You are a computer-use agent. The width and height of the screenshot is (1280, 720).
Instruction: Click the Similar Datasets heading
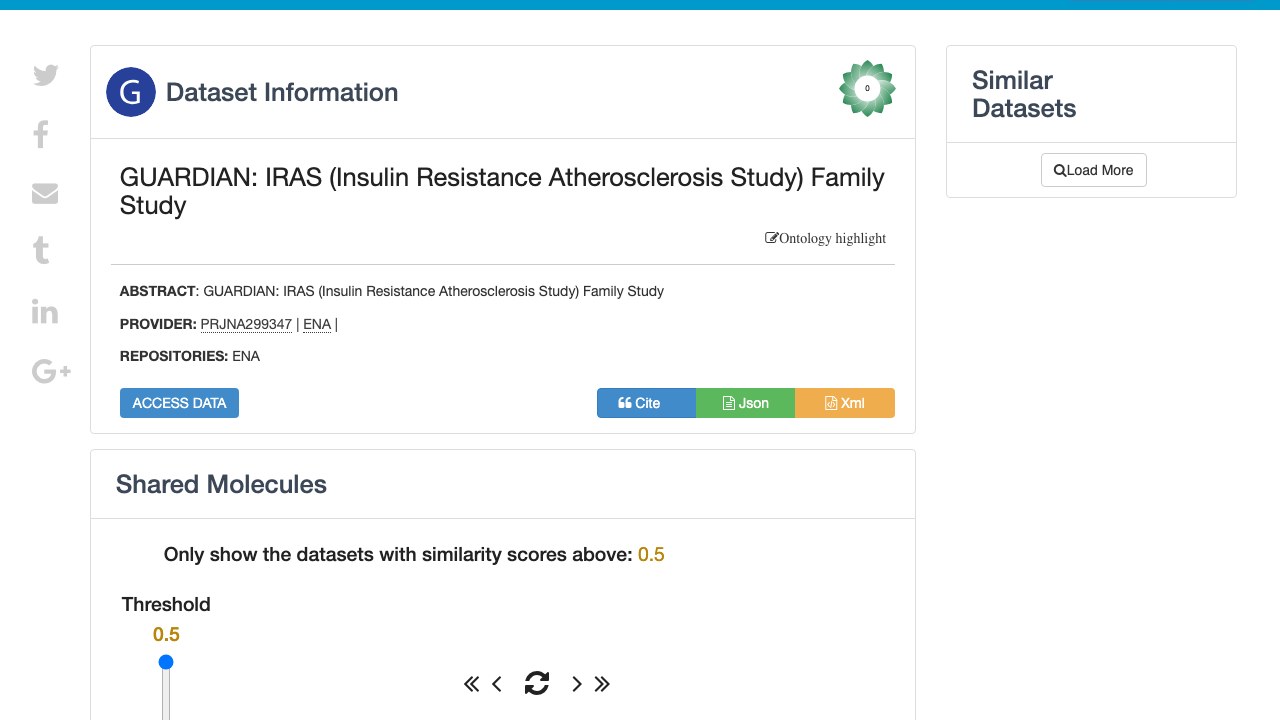[x=1024, y=94]
